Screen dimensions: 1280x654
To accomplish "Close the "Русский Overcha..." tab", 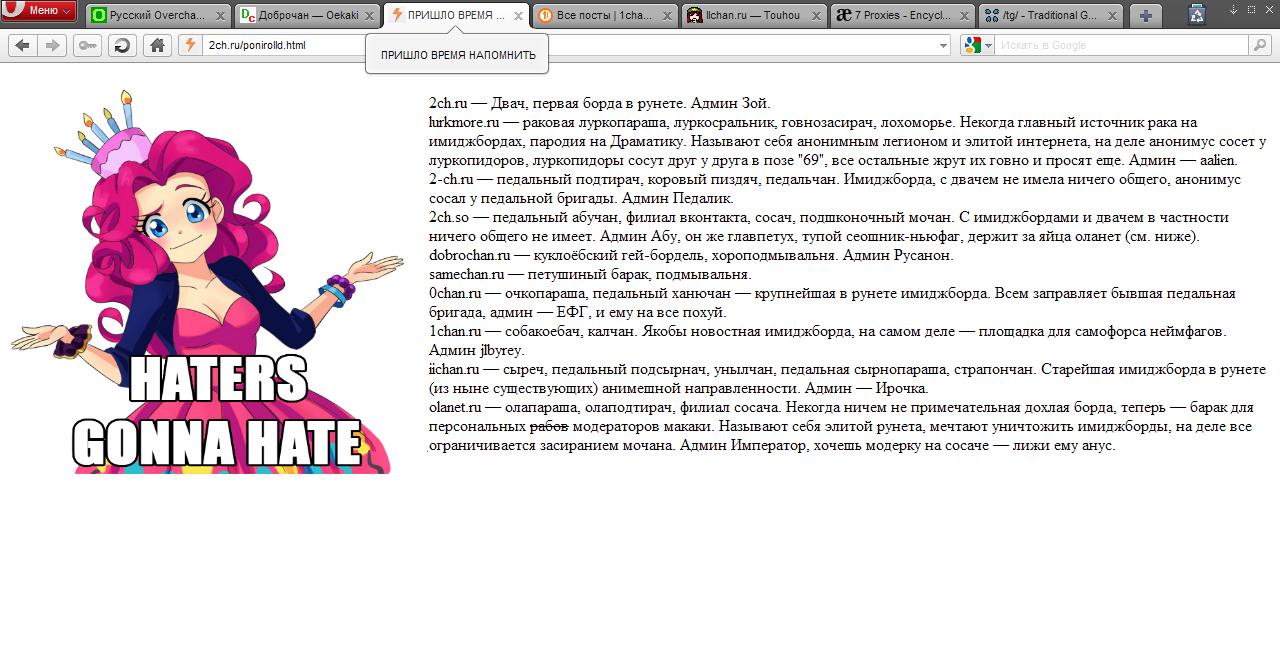I will click(x=222, y=15).
